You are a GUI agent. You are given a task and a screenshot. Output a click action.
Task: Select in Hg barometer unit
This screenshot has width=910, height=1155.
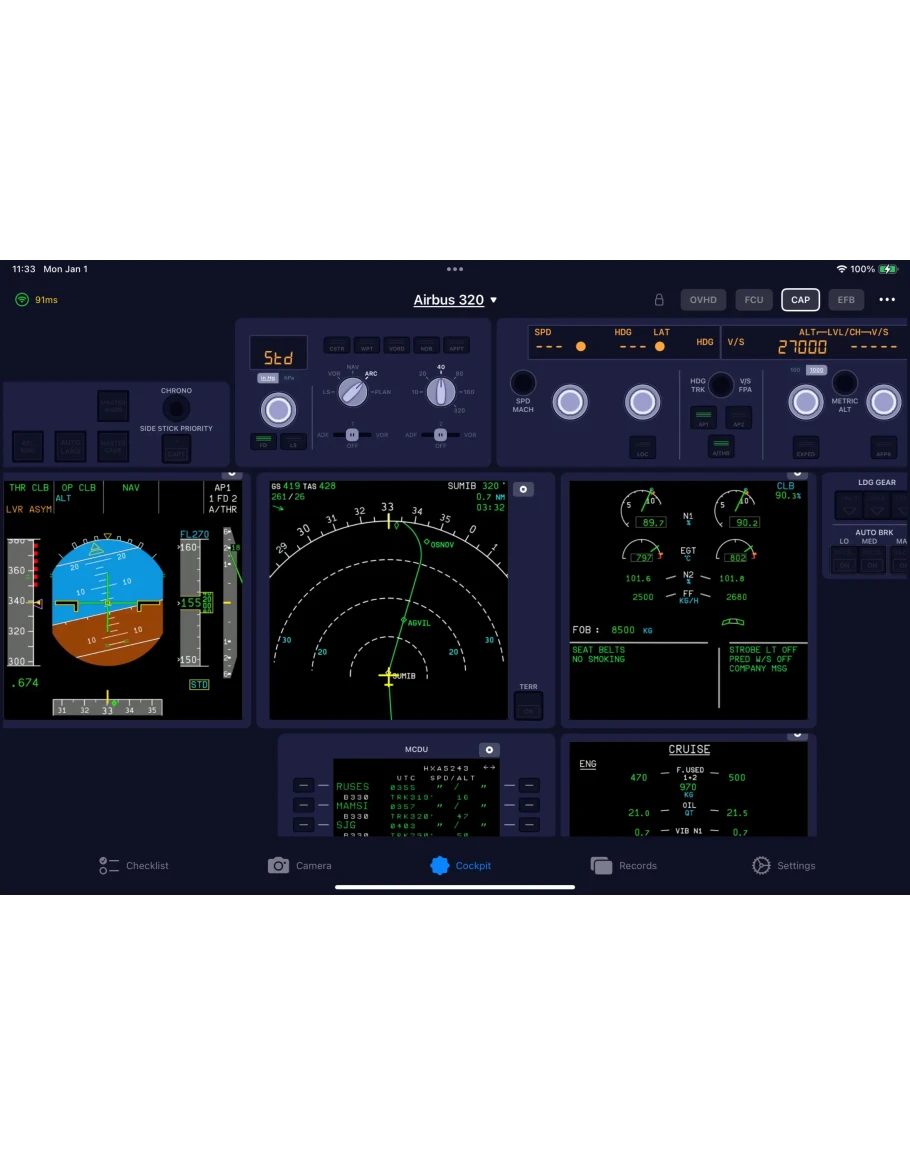pyautogui.click(x=267, y=378)
